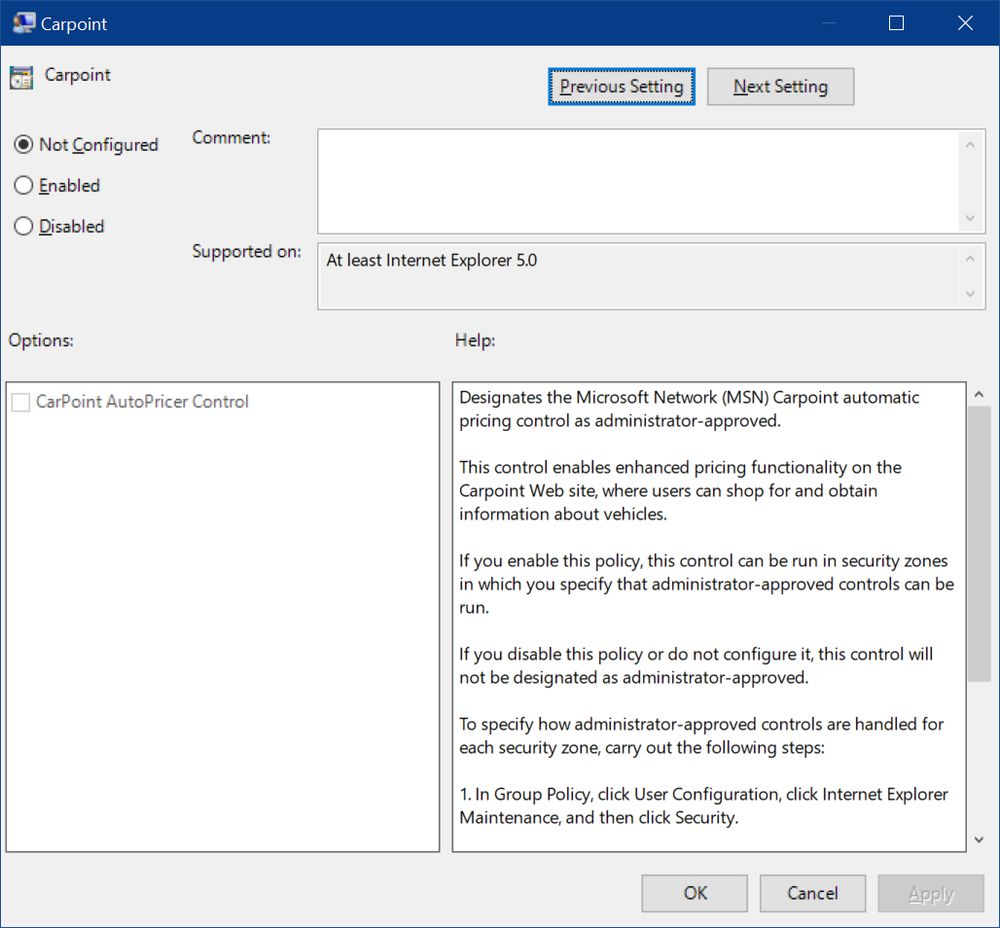Click Comment box scroll down arrow
The image size is (1000, 928).
(x=970, y=218)
